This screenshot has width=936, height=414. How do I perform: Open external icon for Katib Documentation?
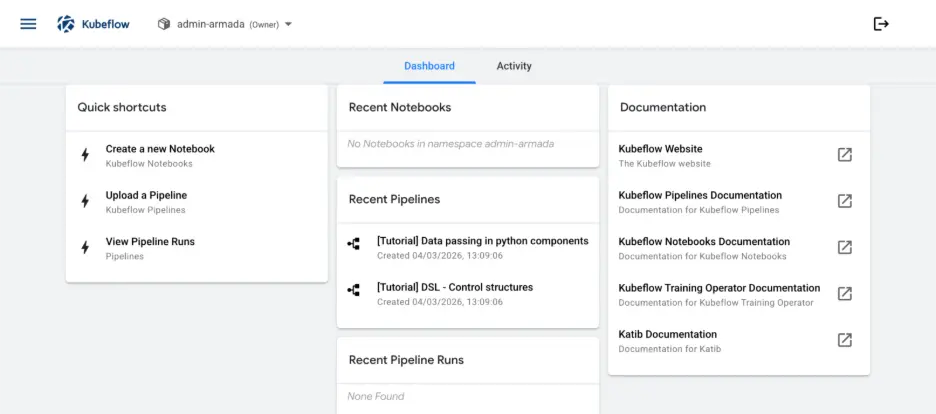click(845, 340)
